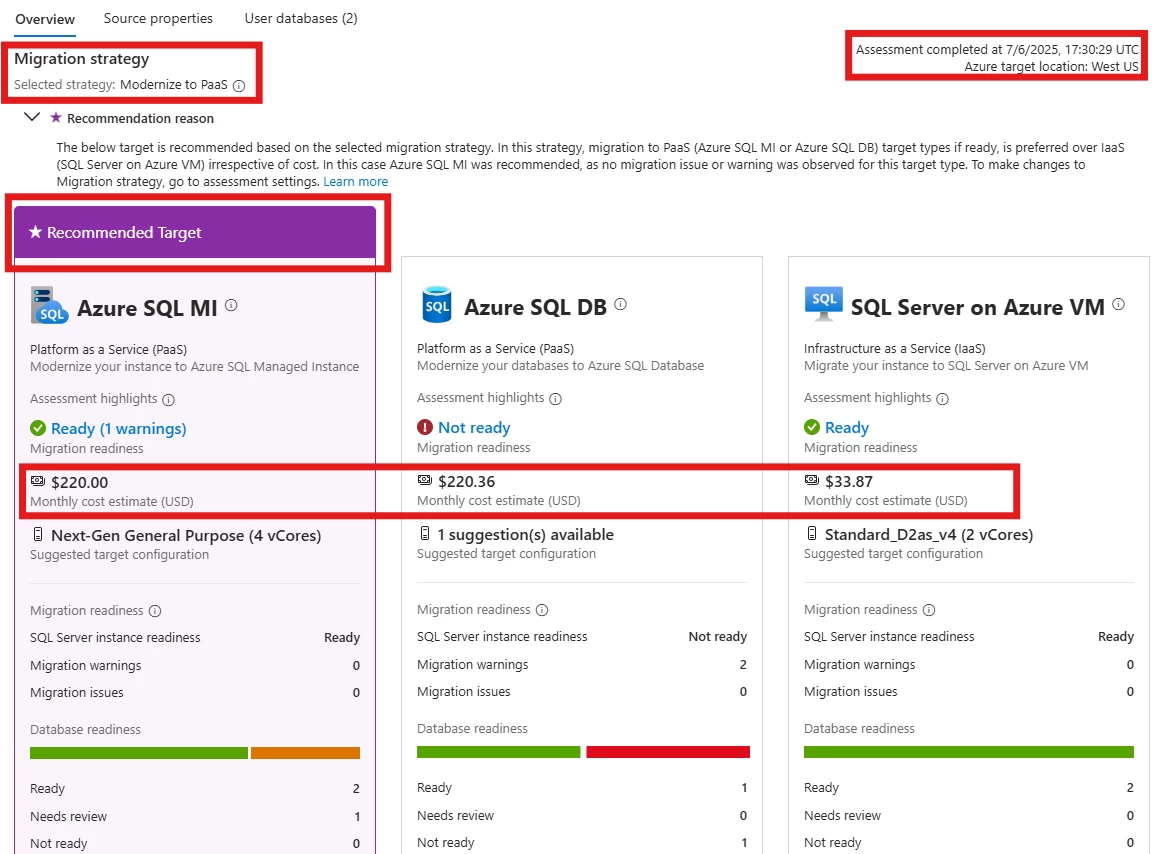Click the money icon beside $220.36
The width and height of the screenshot is (1162, 854).
click(x=425, y=480)
